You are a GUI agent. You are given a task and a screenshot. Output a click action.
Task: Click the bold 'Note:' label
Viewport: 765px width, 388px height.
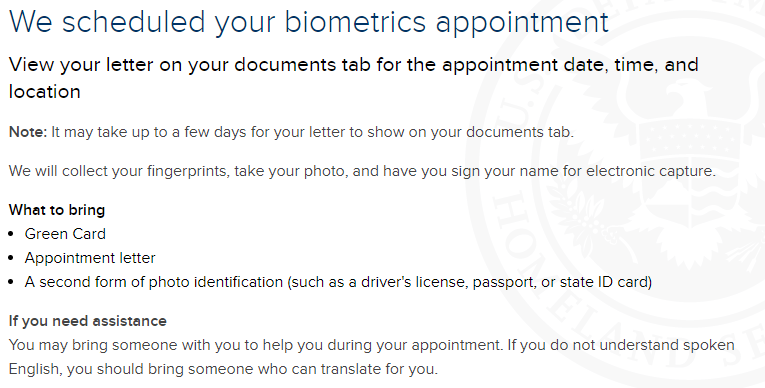(28, 132)
